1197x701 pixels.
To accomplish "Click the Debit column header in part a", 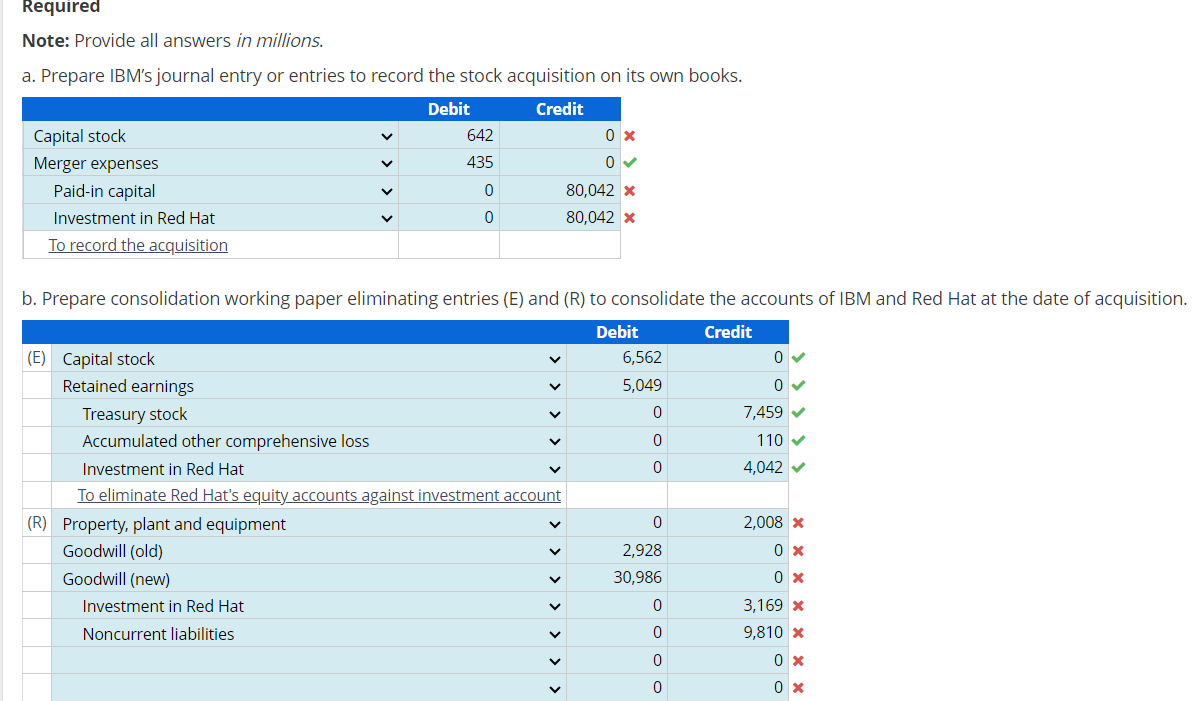I will pos(449,109).
